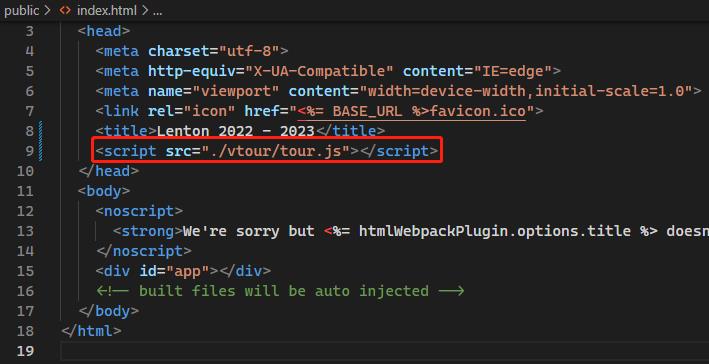Click the "width=device-width,initial-scale=1.0" value

526,91
